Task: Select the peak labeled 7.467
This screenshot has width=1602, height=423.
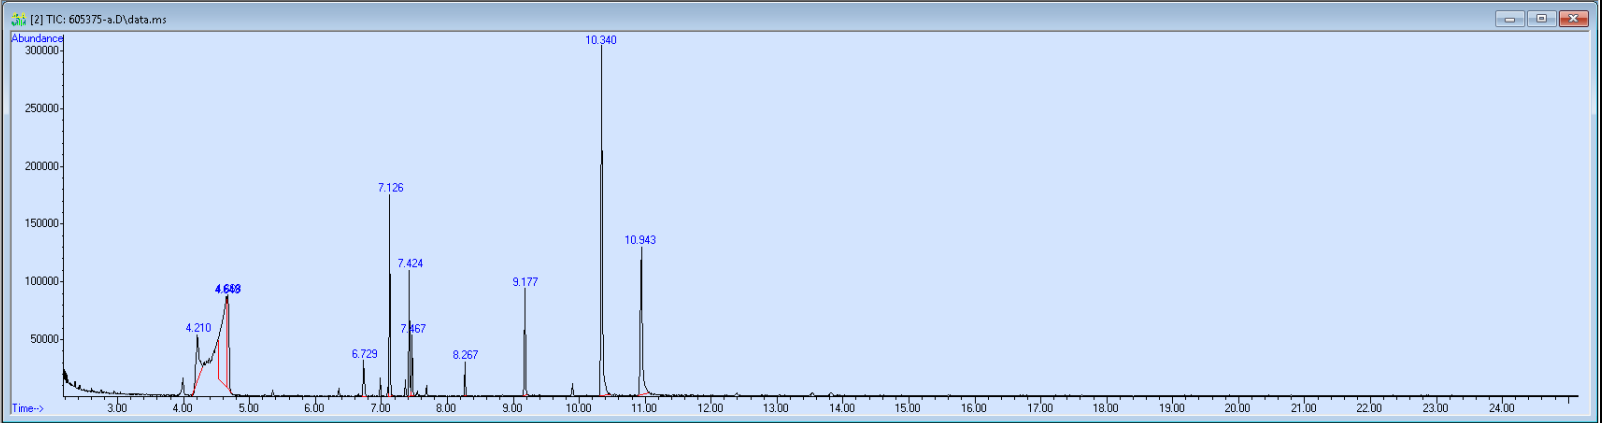Action: (x=413, y=329)
